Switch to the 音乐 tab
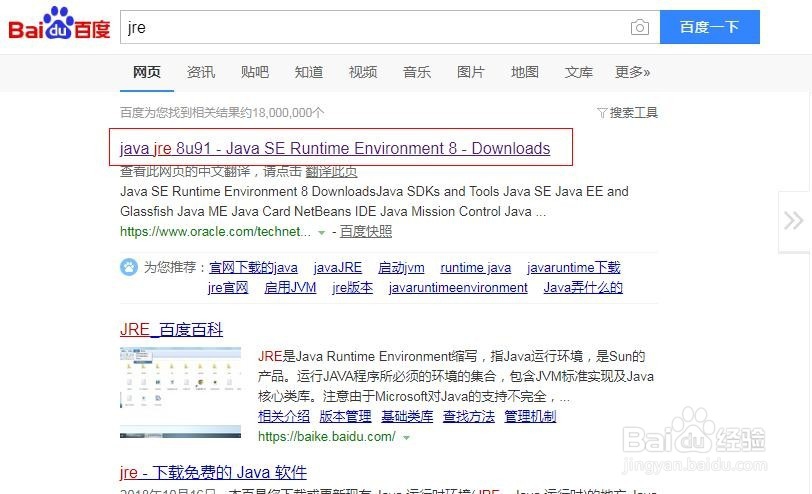 417,72
